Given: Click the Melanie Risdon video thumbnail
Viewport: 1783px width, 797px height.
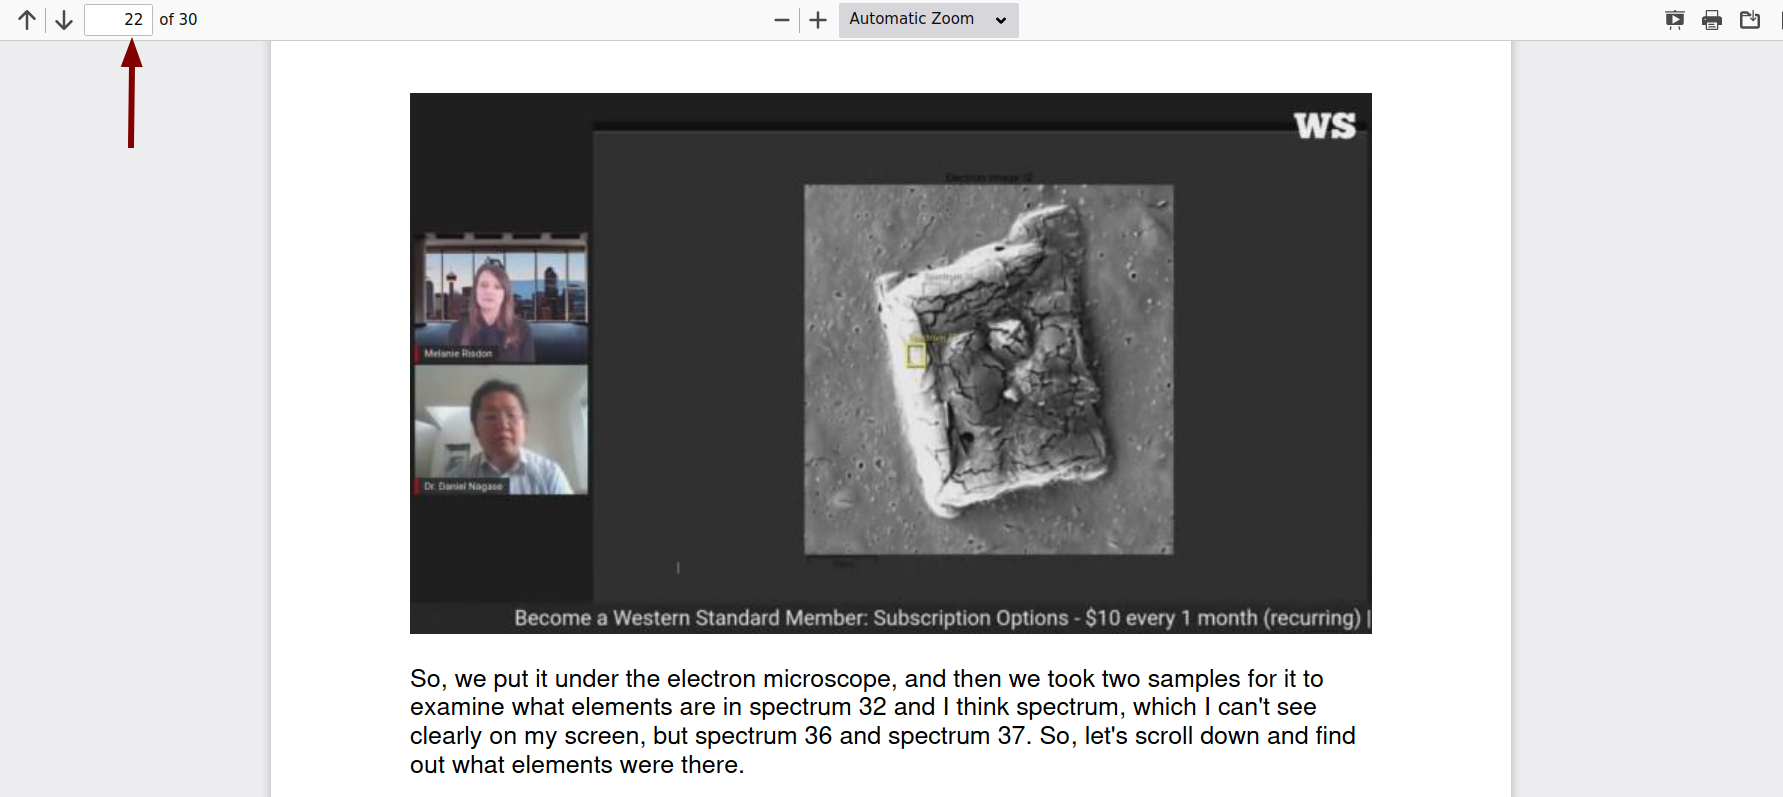Looking at the screenshot, I should 501,297.
